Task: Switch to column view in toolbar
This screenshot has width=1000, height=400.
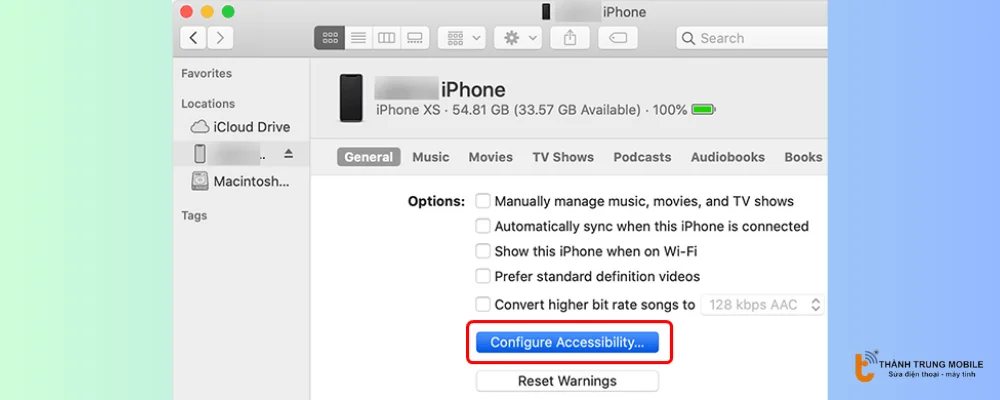Action: tap(386, 38)
